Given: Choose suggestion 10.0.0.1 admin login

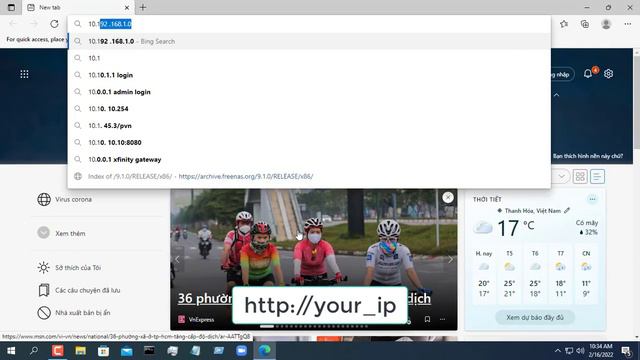Looking at the screenshot, I should [309, 92].
